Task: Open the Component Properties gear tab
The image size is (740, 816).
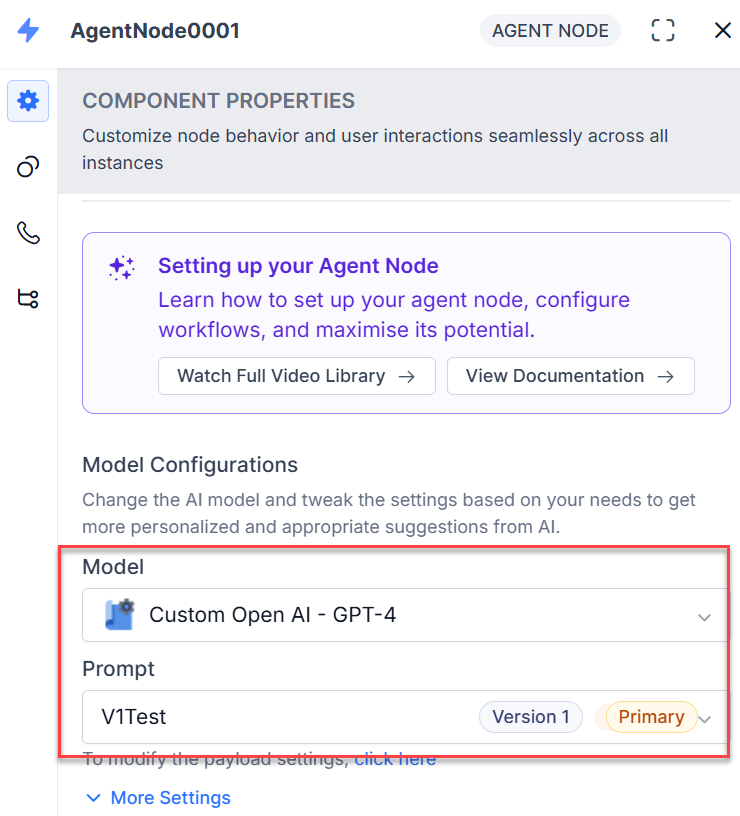Action: [x=28, y=101]
